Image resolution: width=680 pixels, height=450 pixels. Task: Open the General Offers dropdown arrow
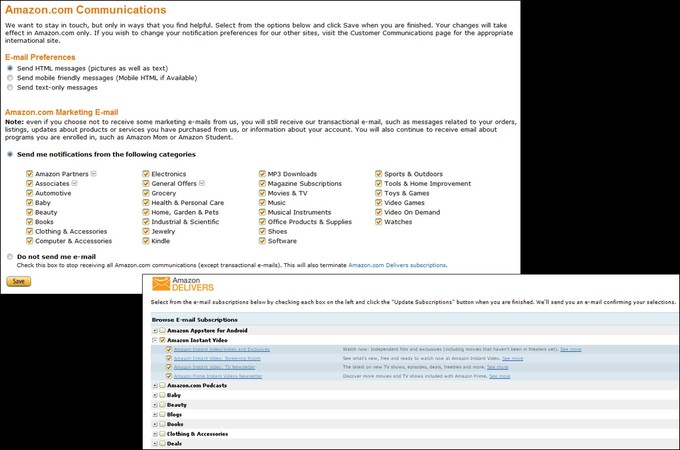[x=202, y=183]
